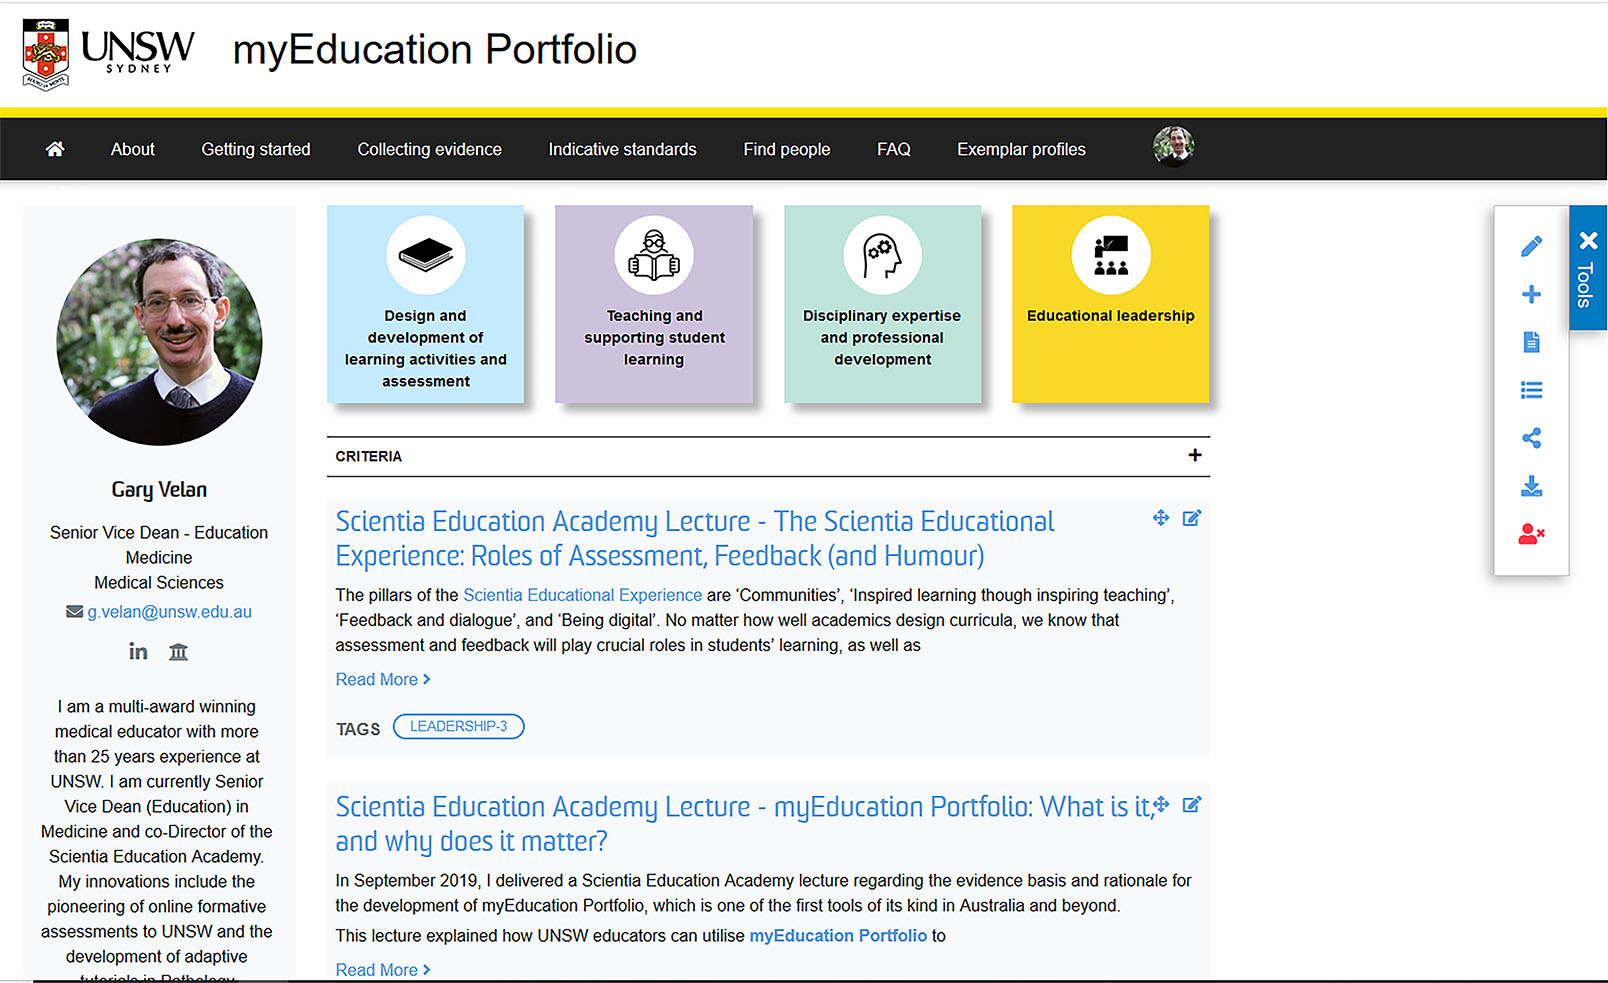The width and height of the screenshot is (1608, 983).
Task: Click Gary Velan profile photo
Action: tap(159, 341)
